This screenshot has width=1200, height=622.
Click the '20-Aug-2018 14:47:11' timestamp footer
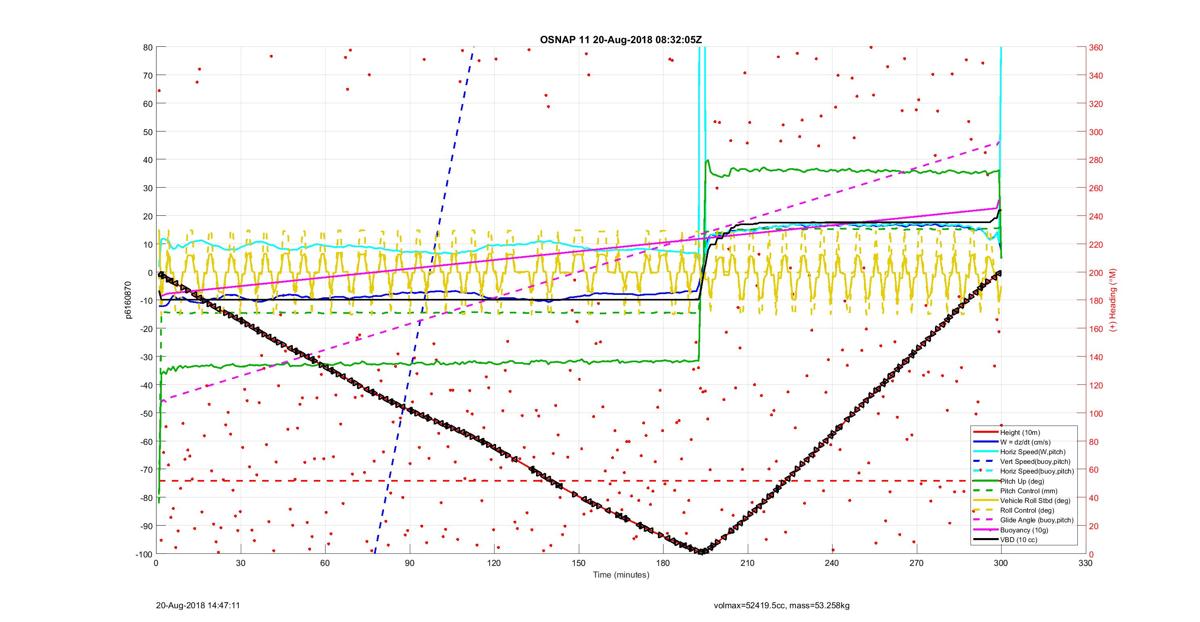click(197, 605)
